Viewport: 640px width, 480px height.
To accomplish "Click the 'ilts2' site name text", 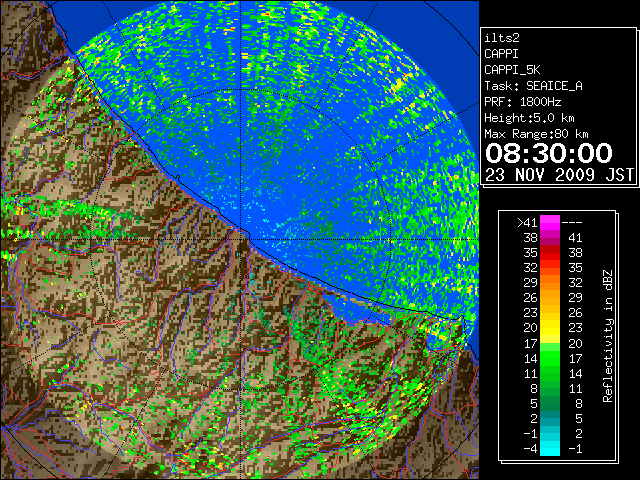I will (x=502, y=38).
